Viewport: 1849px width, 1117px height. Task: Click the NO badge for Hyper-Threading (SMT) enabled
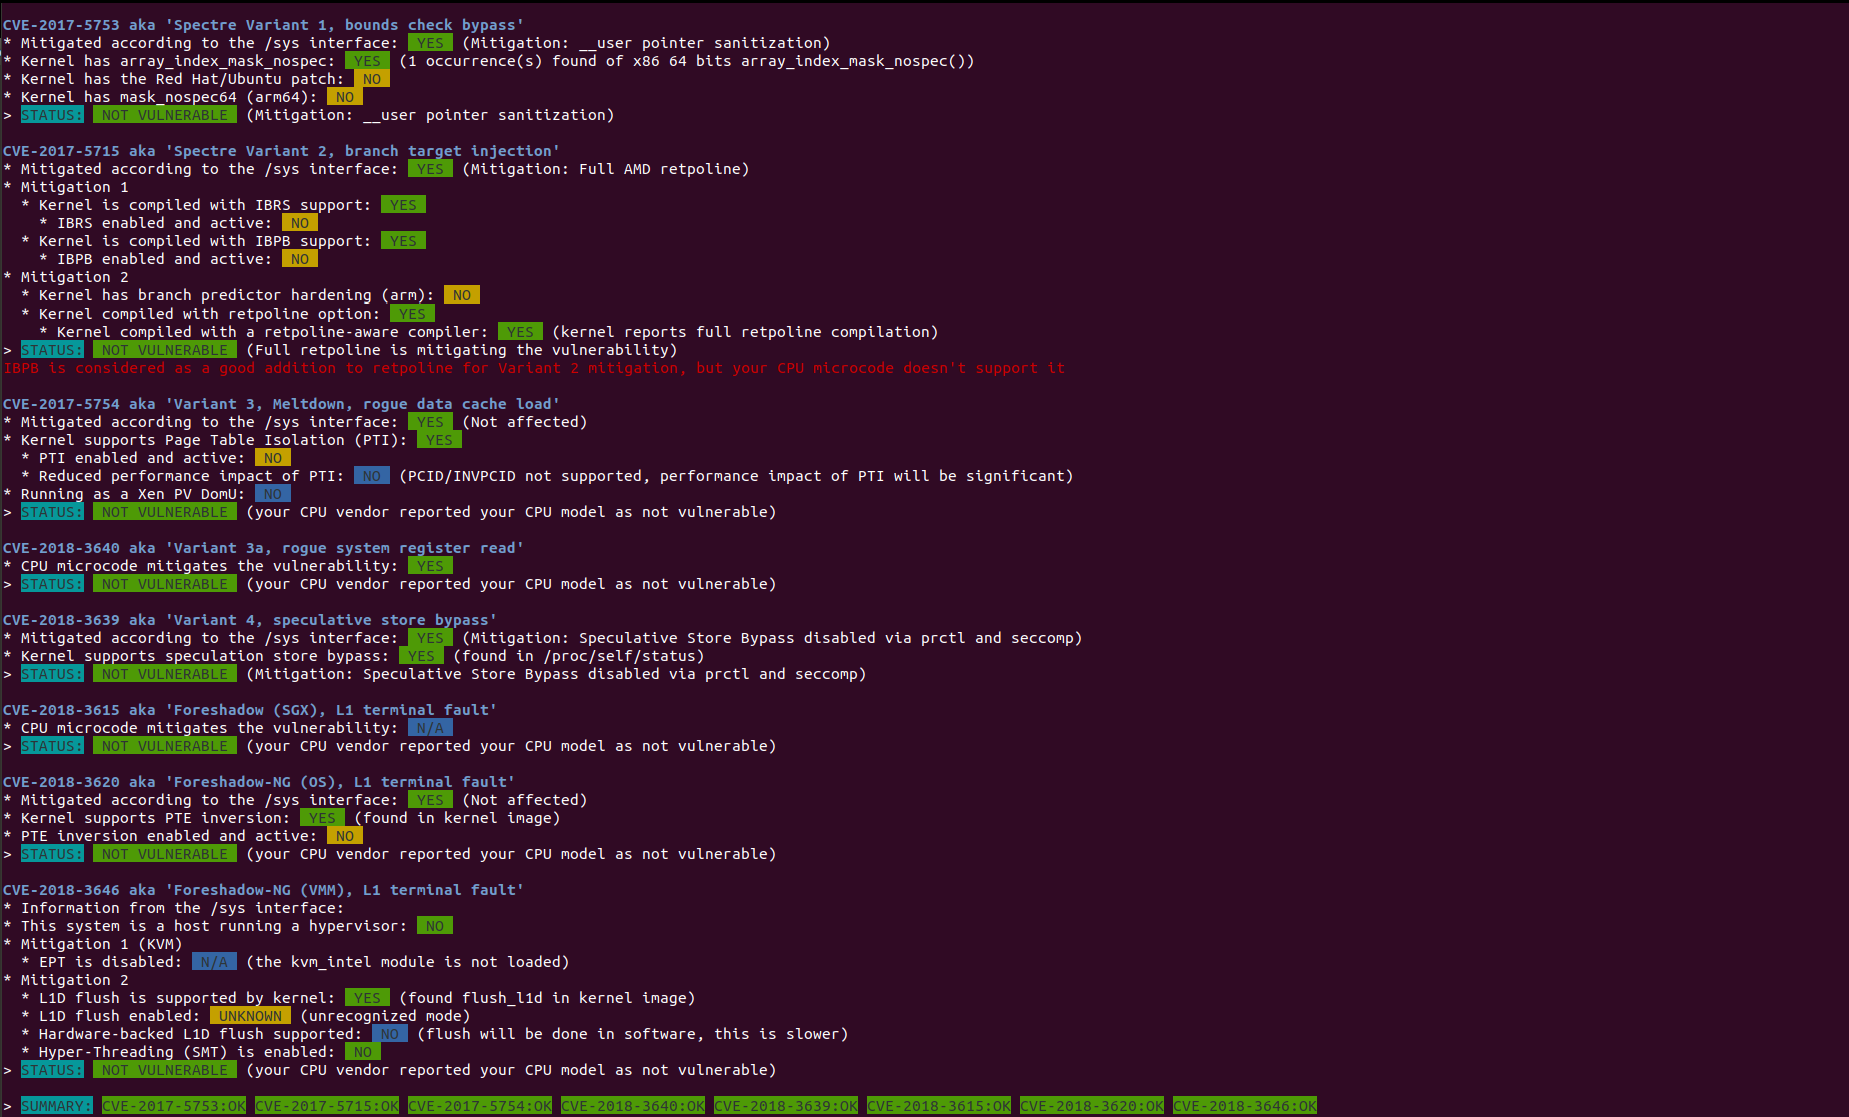[x=362, y=1051]
